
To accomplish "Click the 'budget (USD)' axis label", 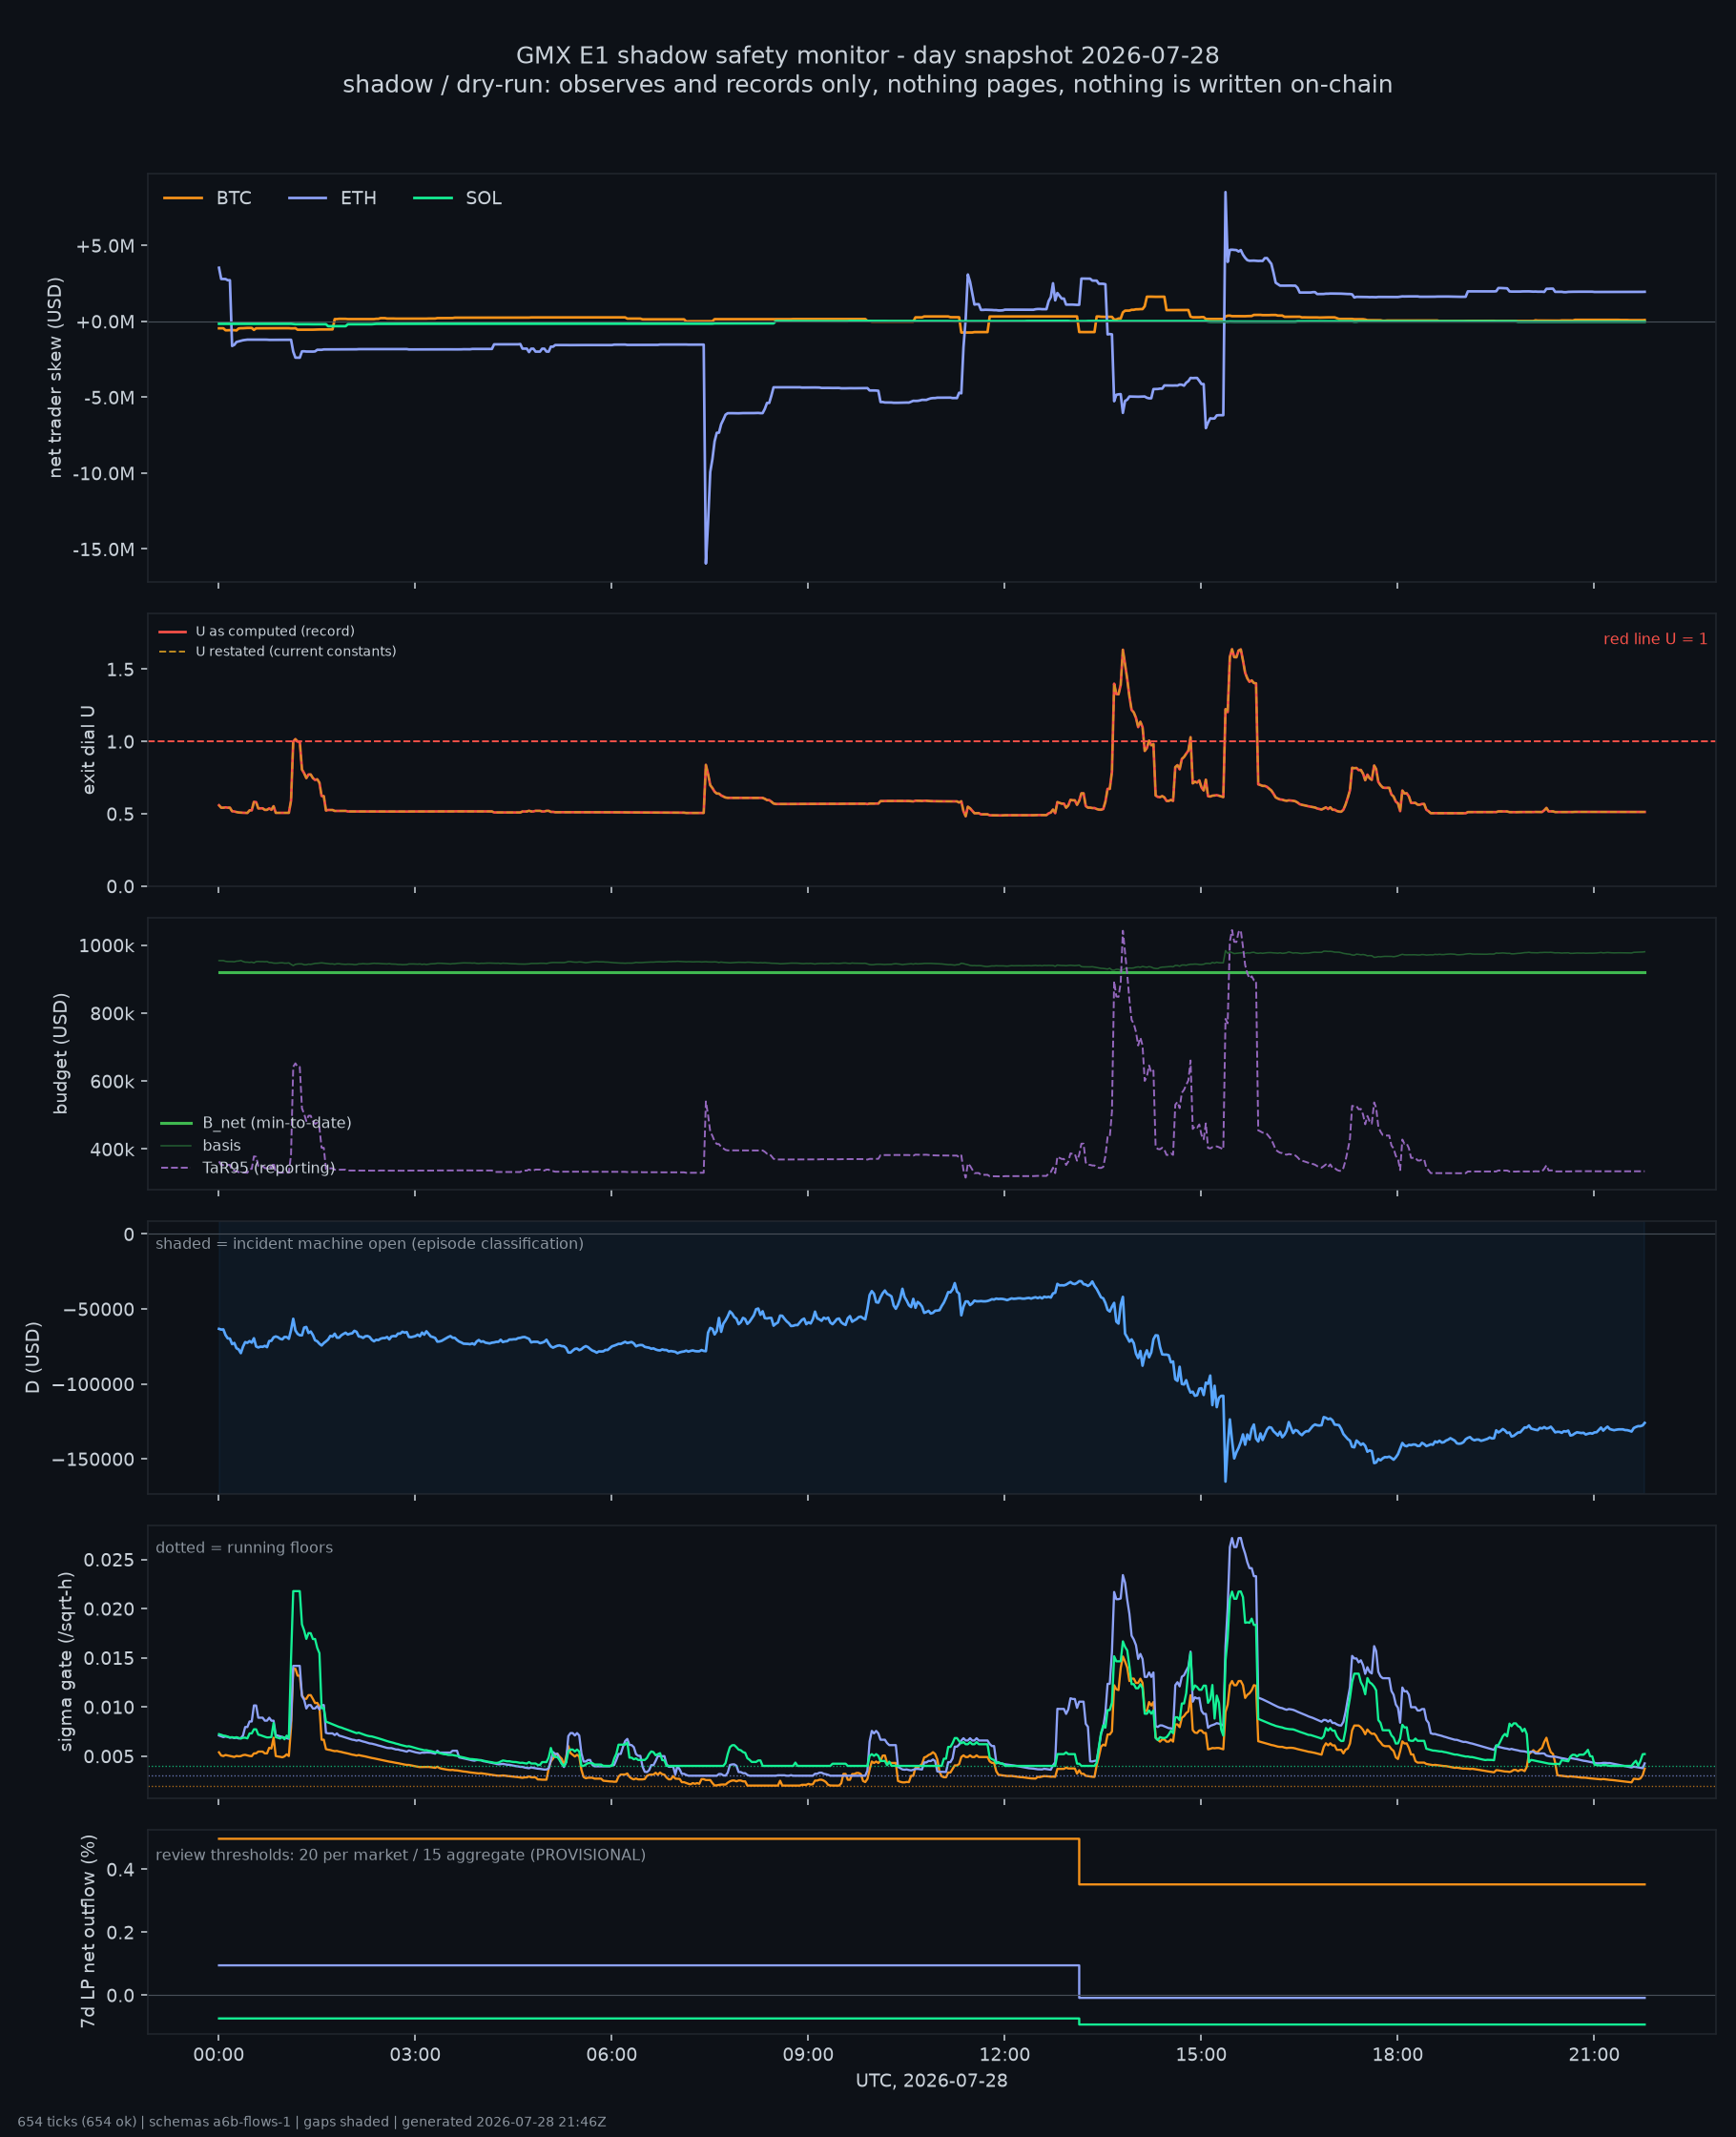I will [x=60, y=1053].
